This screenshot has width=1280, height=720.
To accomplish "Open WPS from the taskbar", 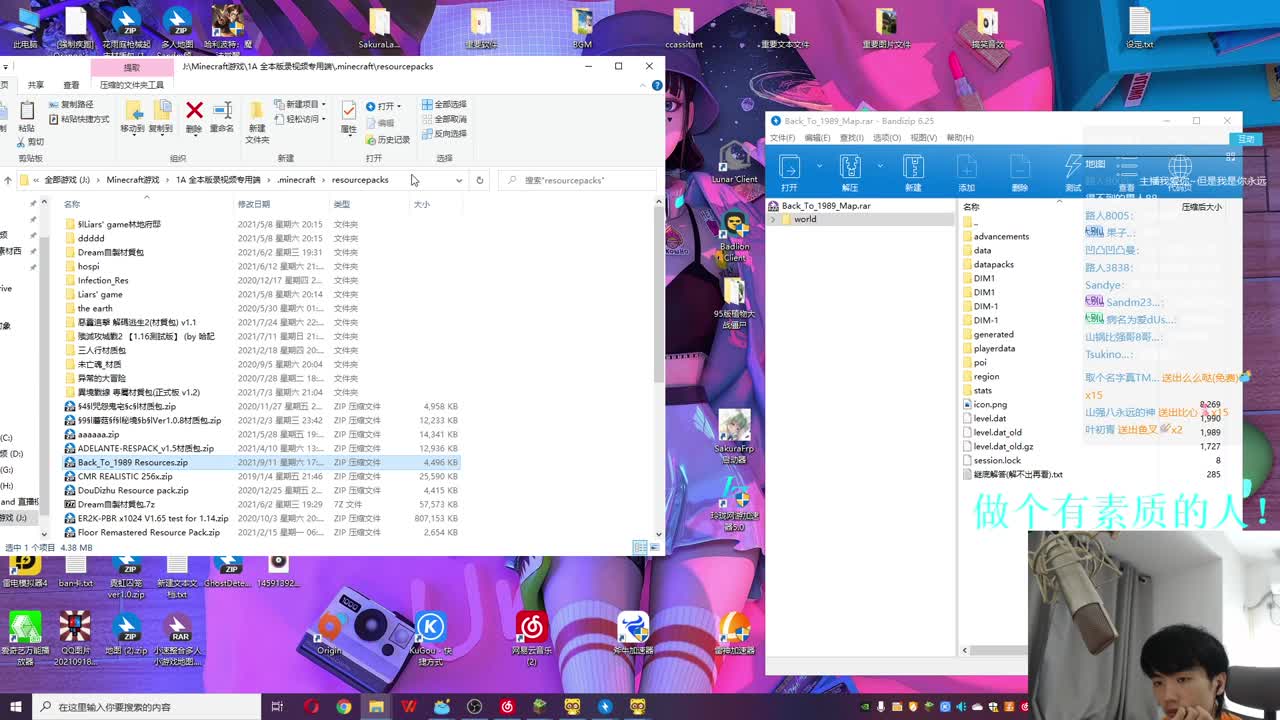I will (409, 707).
